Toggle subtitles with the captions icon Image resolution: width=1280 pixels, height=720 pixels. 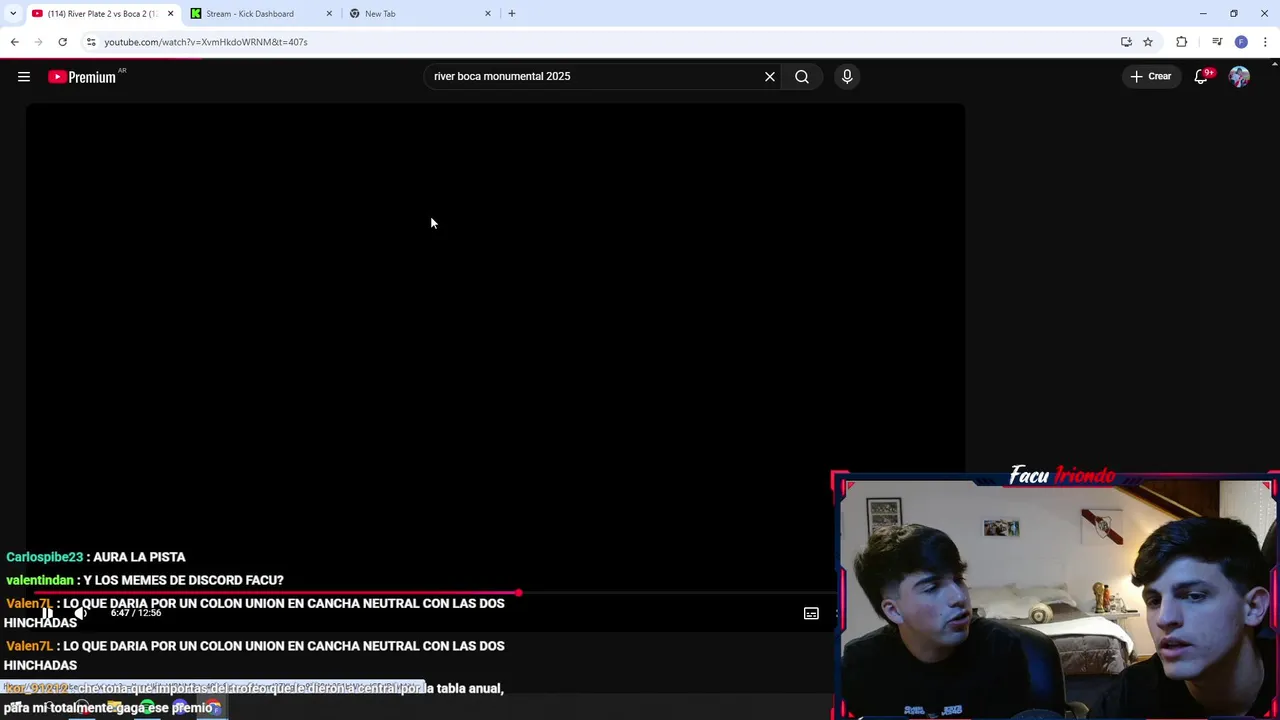(811, 613)
